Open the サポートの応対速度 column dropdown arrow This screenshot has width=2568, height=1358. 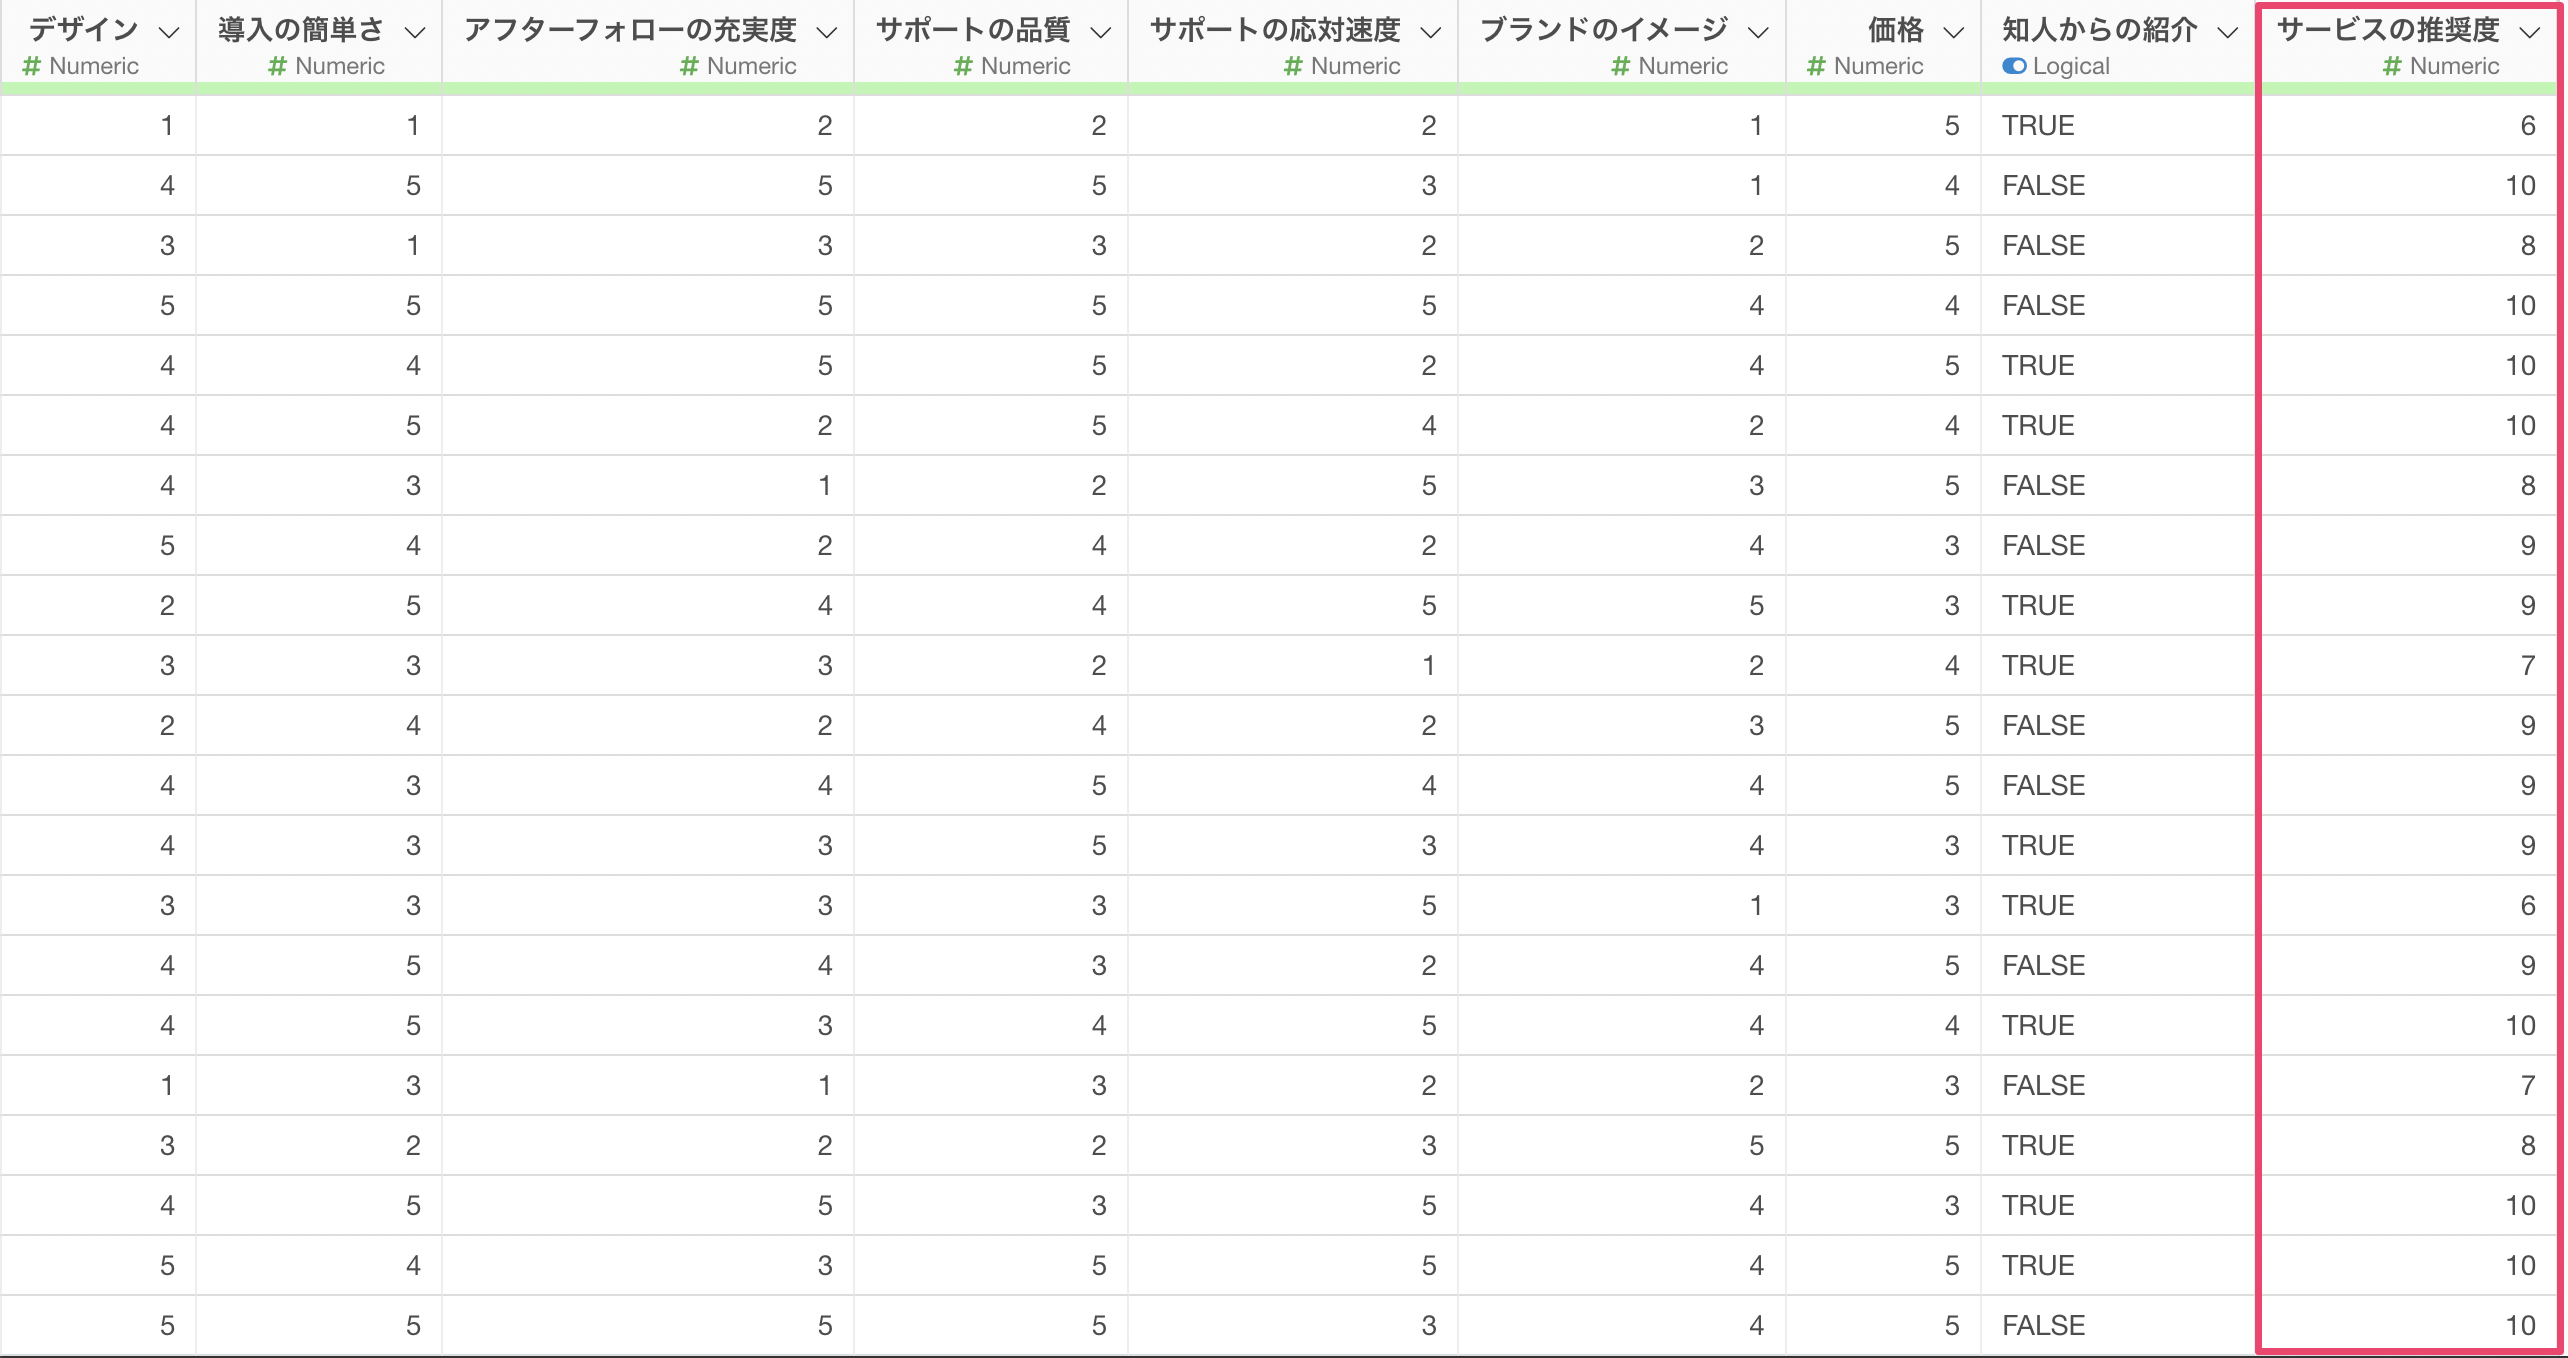(1430, 32)
